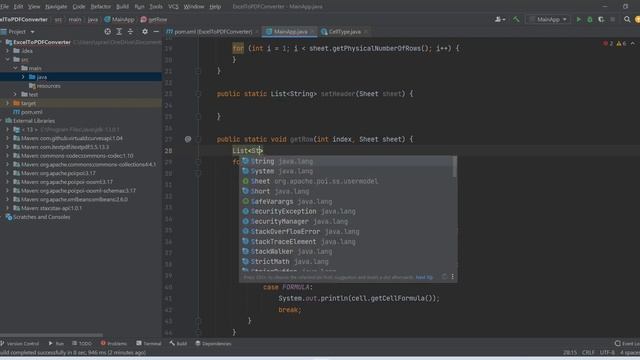Click the UTF-8 encoding status
This screenshot has width=640, height=360.
point(607,352)
